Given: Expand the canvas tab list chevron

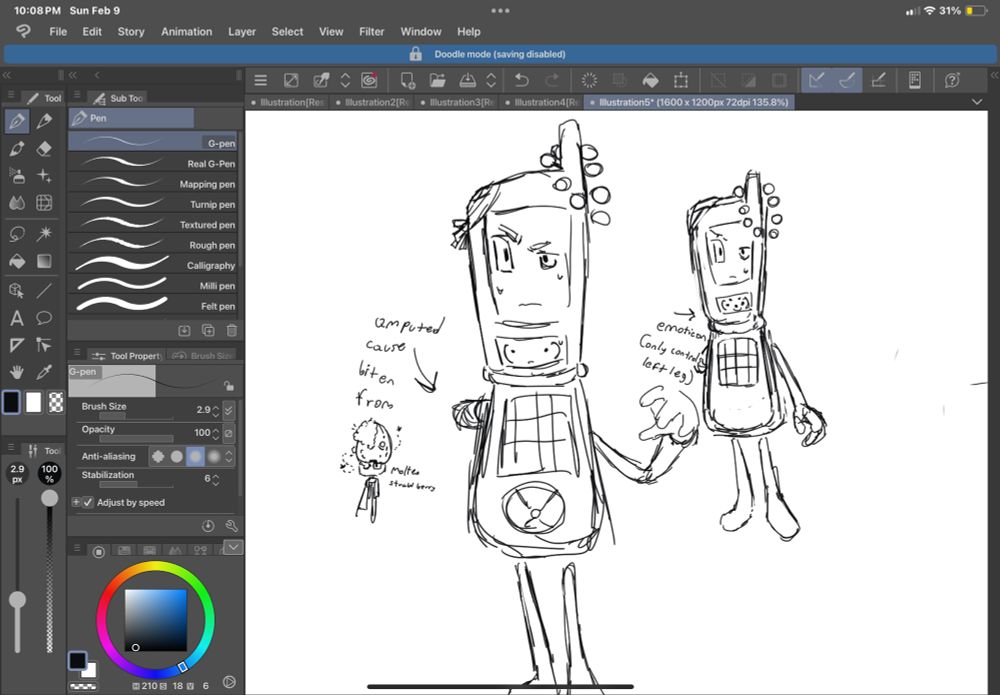Looking at the screenshot, I should pos(976,102).
